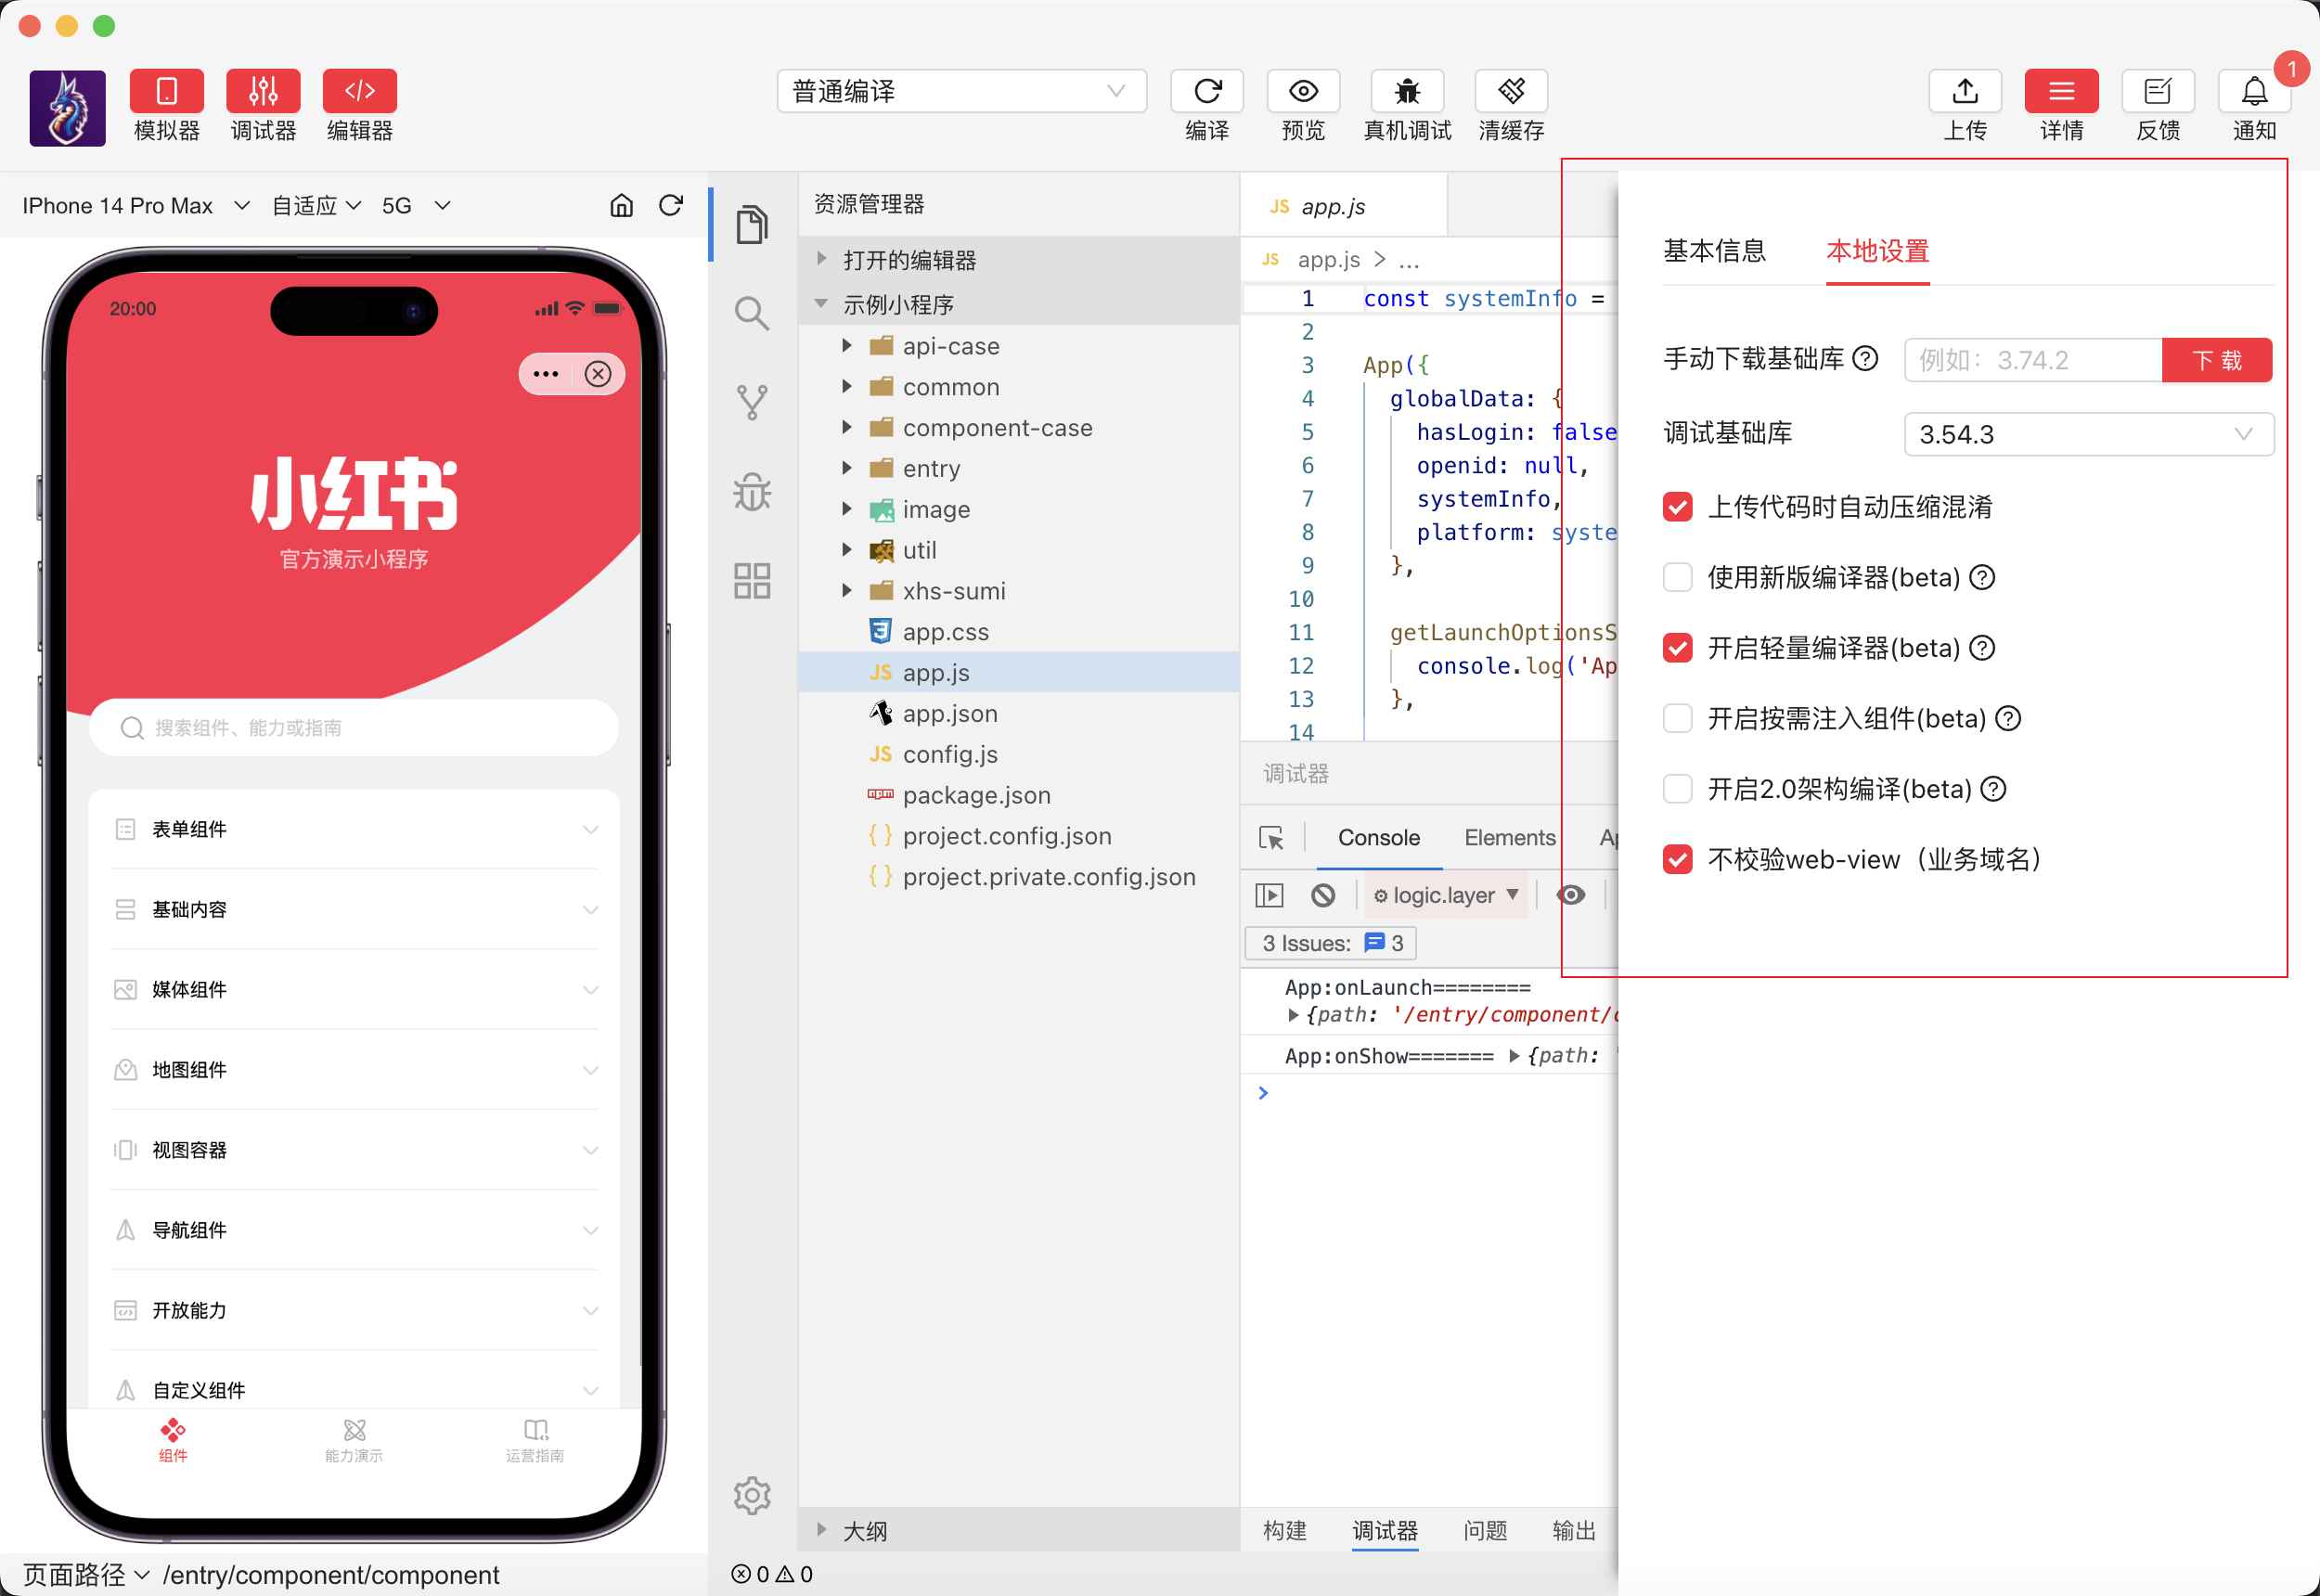Image resolution: width=2320 pixels, height=1596 pixels.
Task: Switch to the 基本信息 tab
Action: pyautogui.click(x=1714, y=250)
